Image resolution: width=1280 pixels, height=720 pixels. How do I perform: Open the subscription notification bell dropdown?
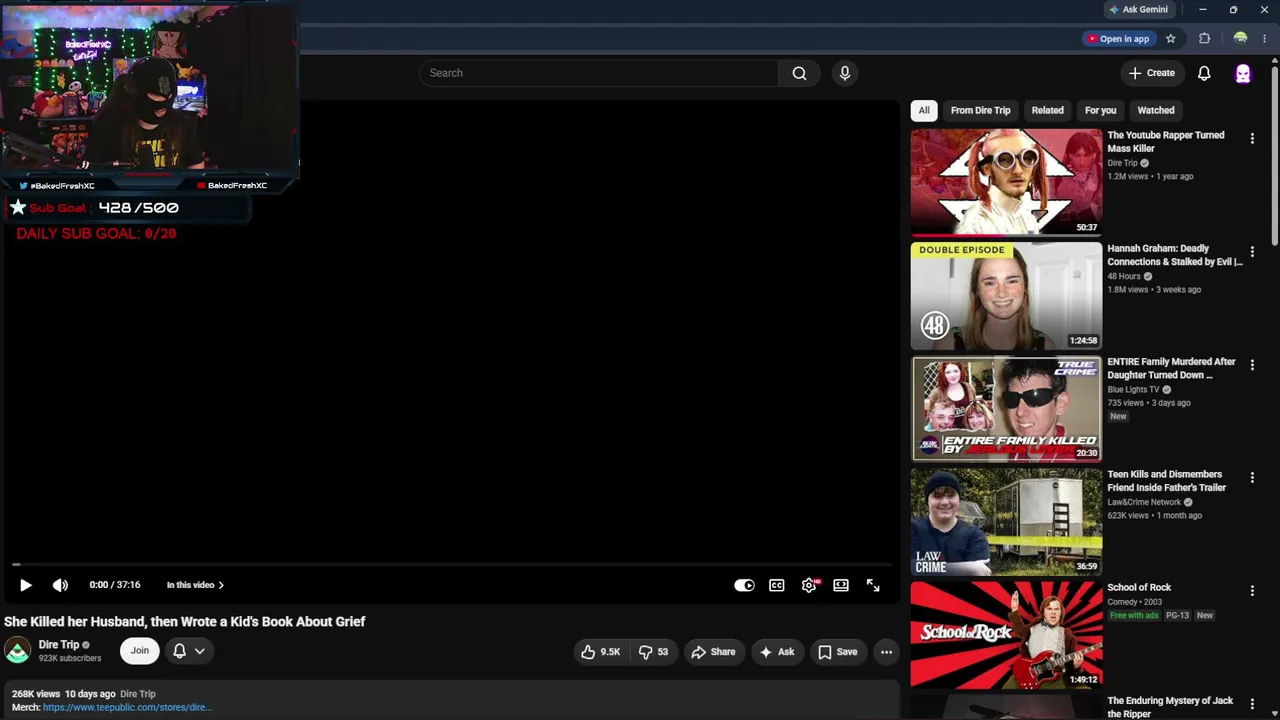coord(189,651)
